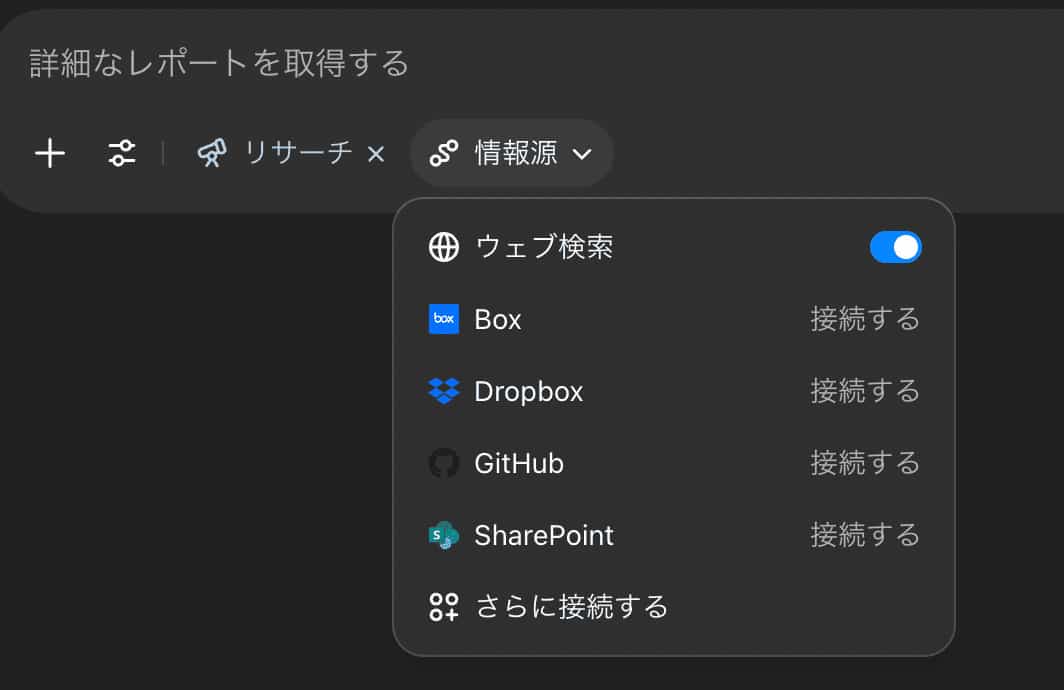Select the Dropbox menu label
1064x690 pixels.
pos(529,392)
